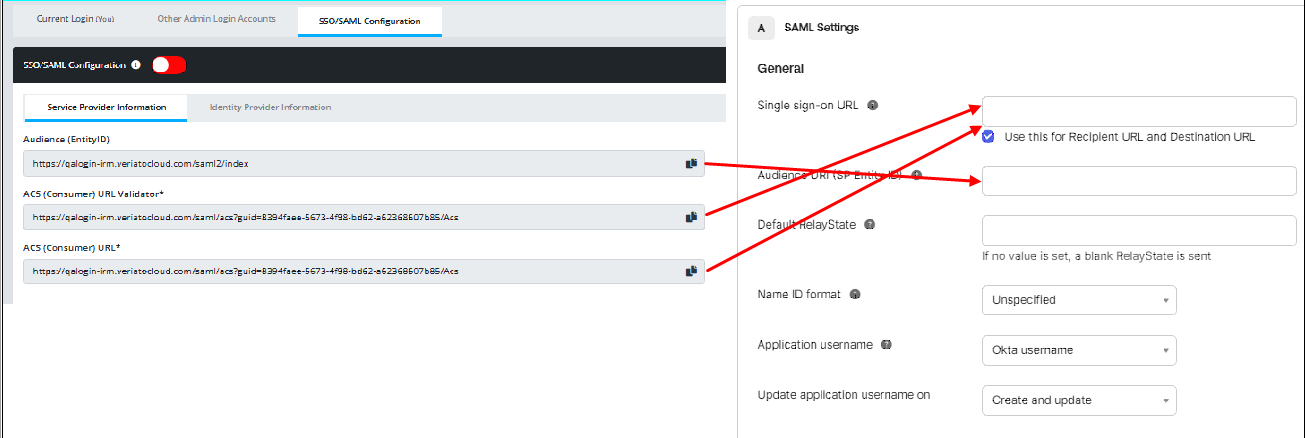Open help icon next to Name ID format
Image resolution: width=1305 pixels, height=438 pixels.
pos(855,294)
